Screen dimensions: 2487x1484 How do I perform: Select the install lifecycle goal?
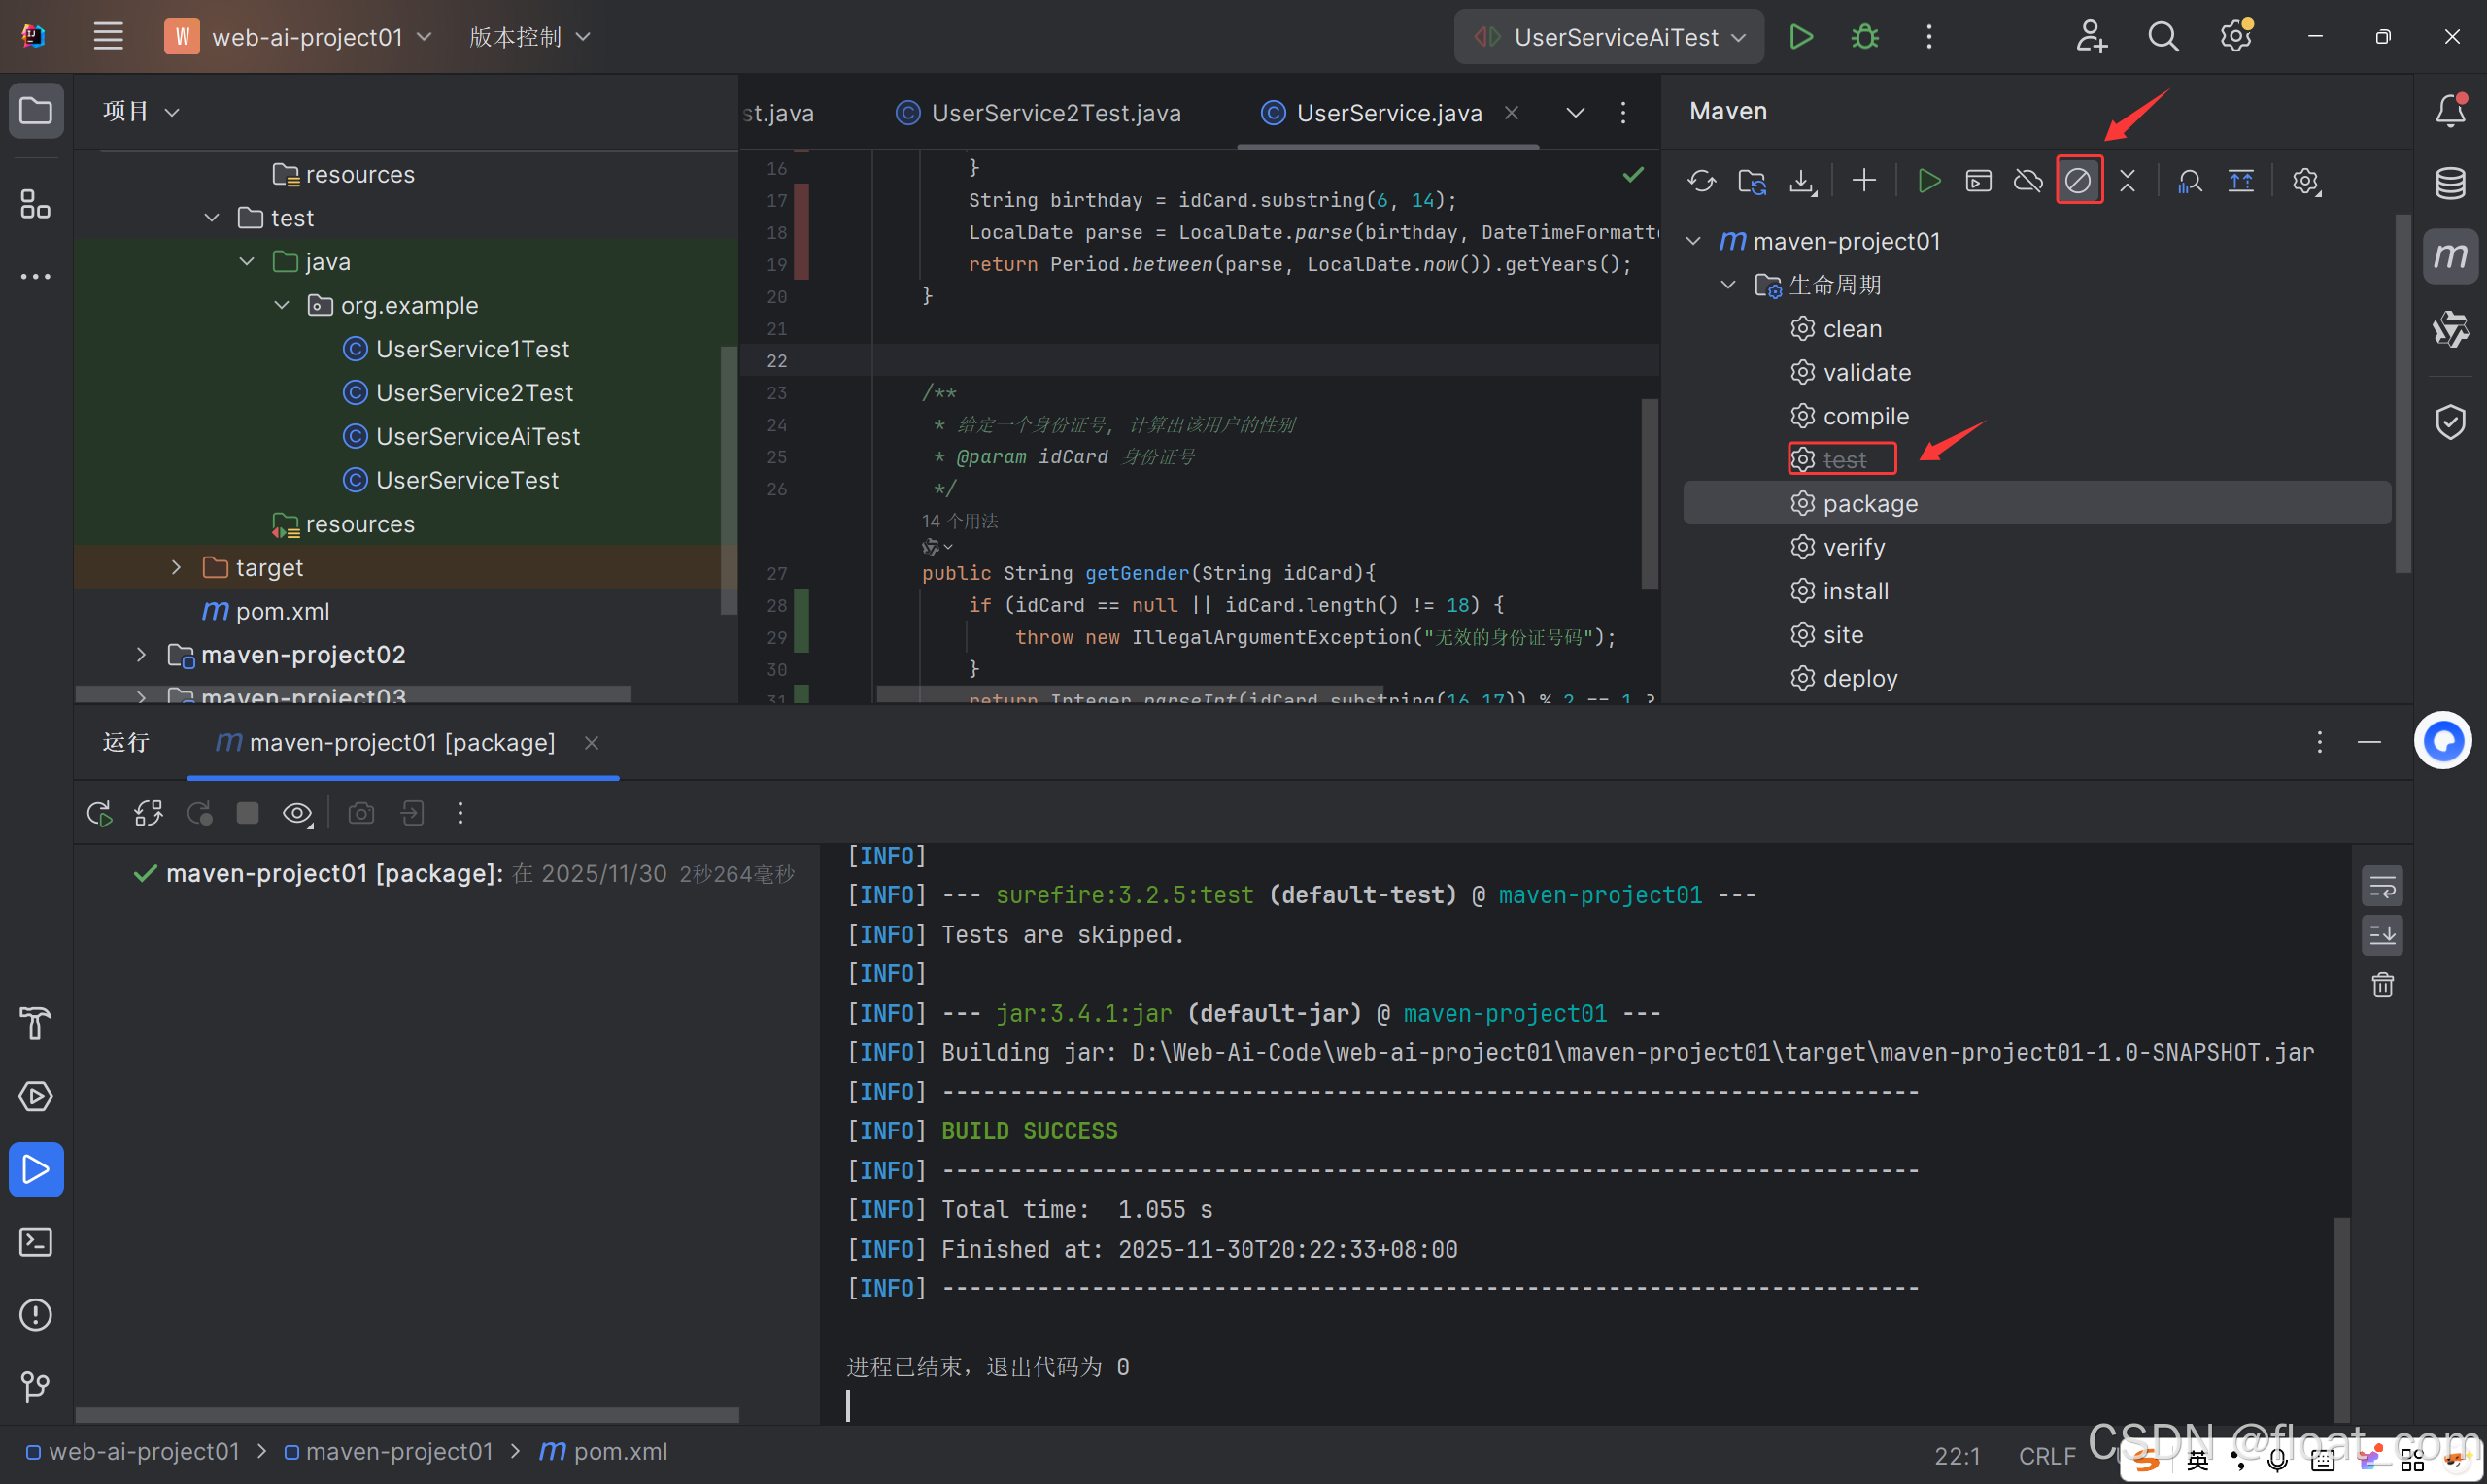pos(1855,591)
